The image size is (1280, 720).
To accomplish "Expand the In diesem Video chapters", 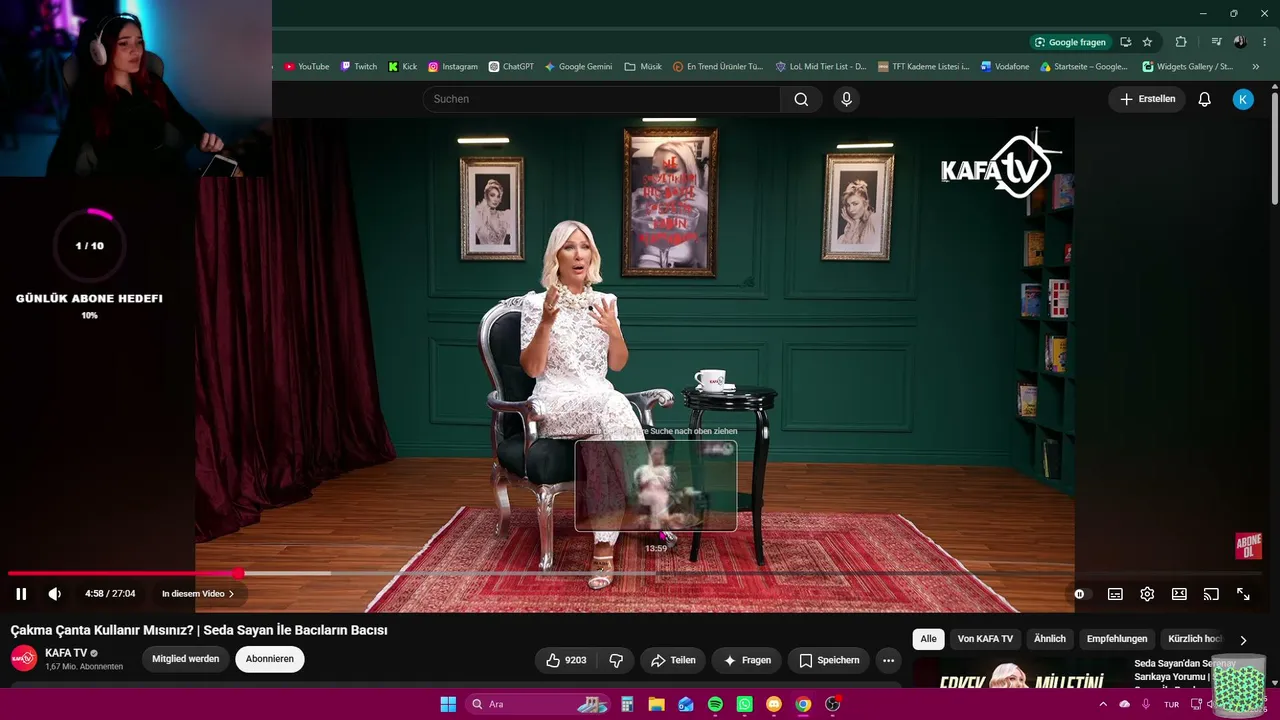I will [198, 594].
